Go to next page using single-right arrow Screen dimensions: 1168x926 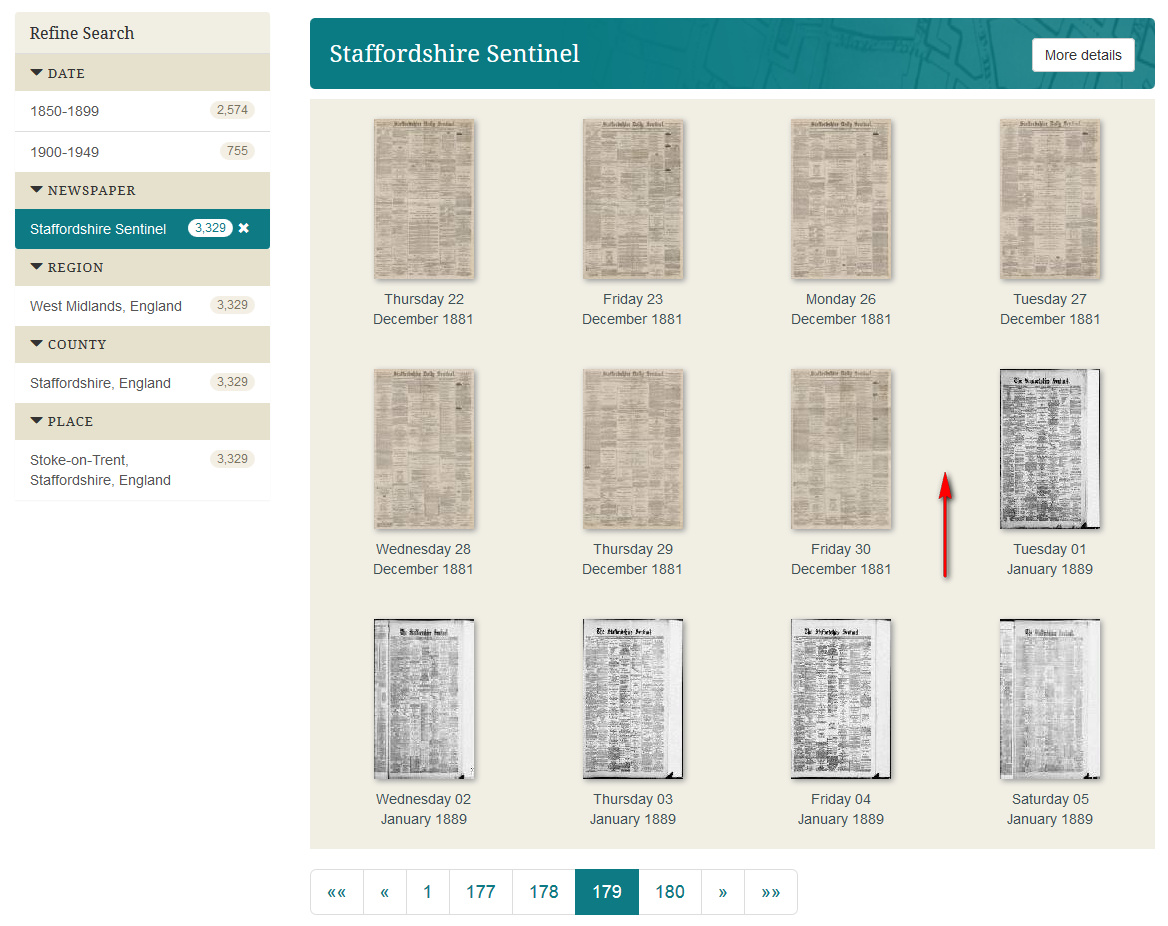(722, 892)
